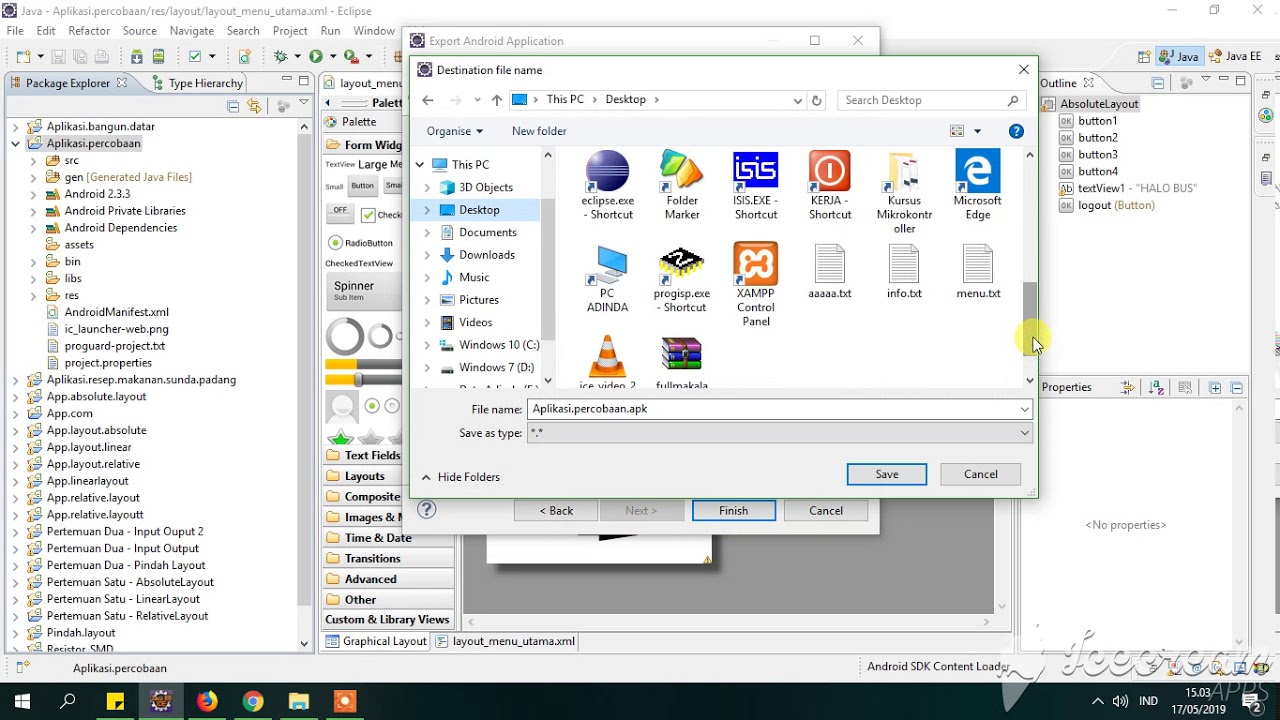1280x720 pixels.
Task: Open the File name dropdown
Action: (x=1024, y=409)
